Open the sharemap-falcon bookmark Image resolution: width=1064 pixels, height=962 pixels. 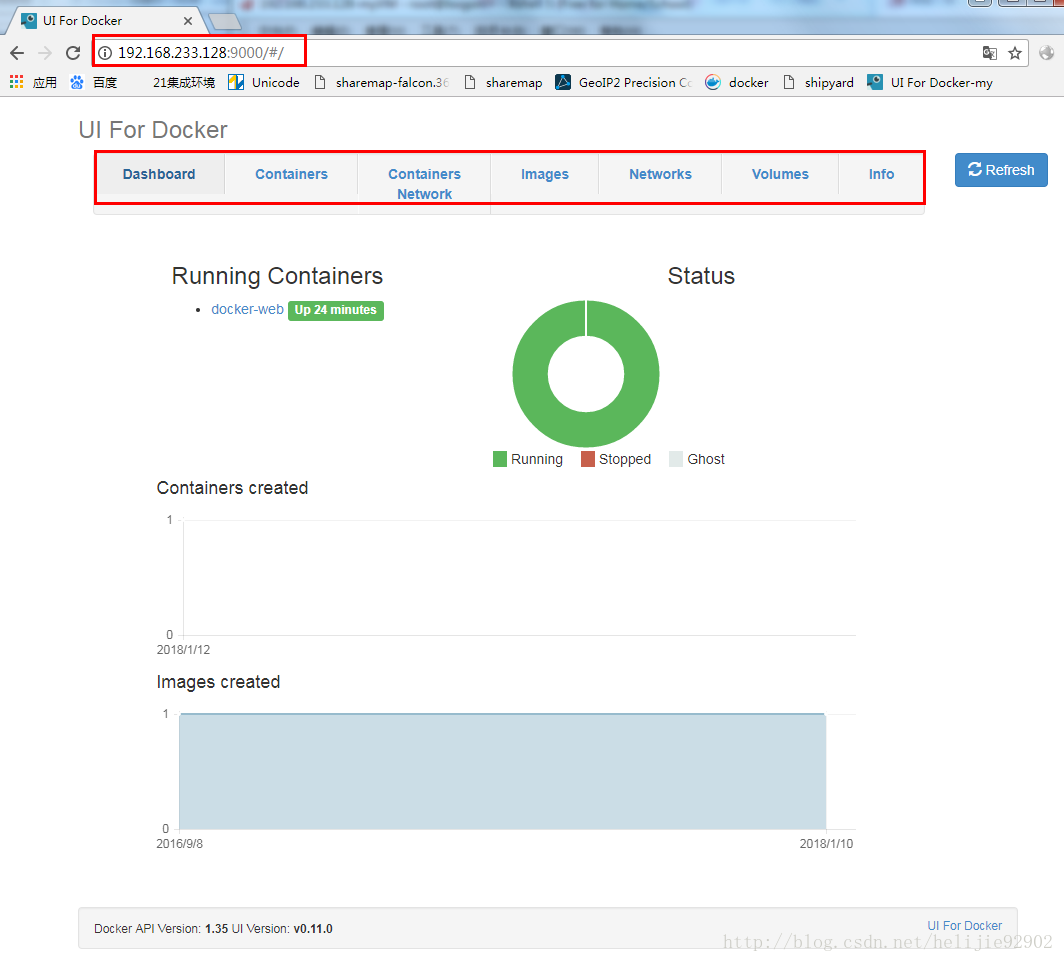(381, 83)
